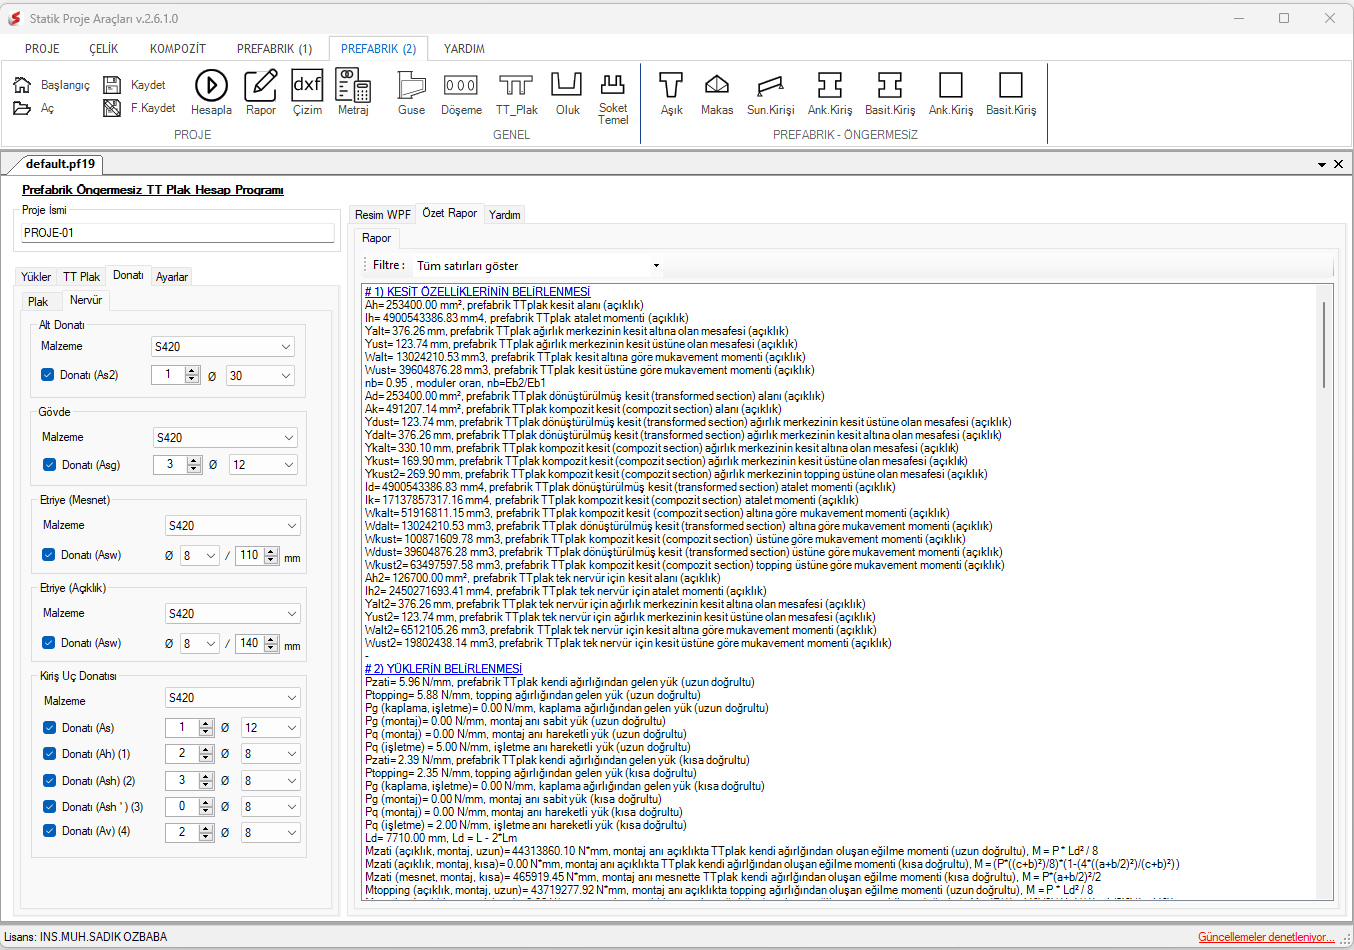1354x950 pixels.
Task: Select the Makas truss tool
Action: click(717, 85)
